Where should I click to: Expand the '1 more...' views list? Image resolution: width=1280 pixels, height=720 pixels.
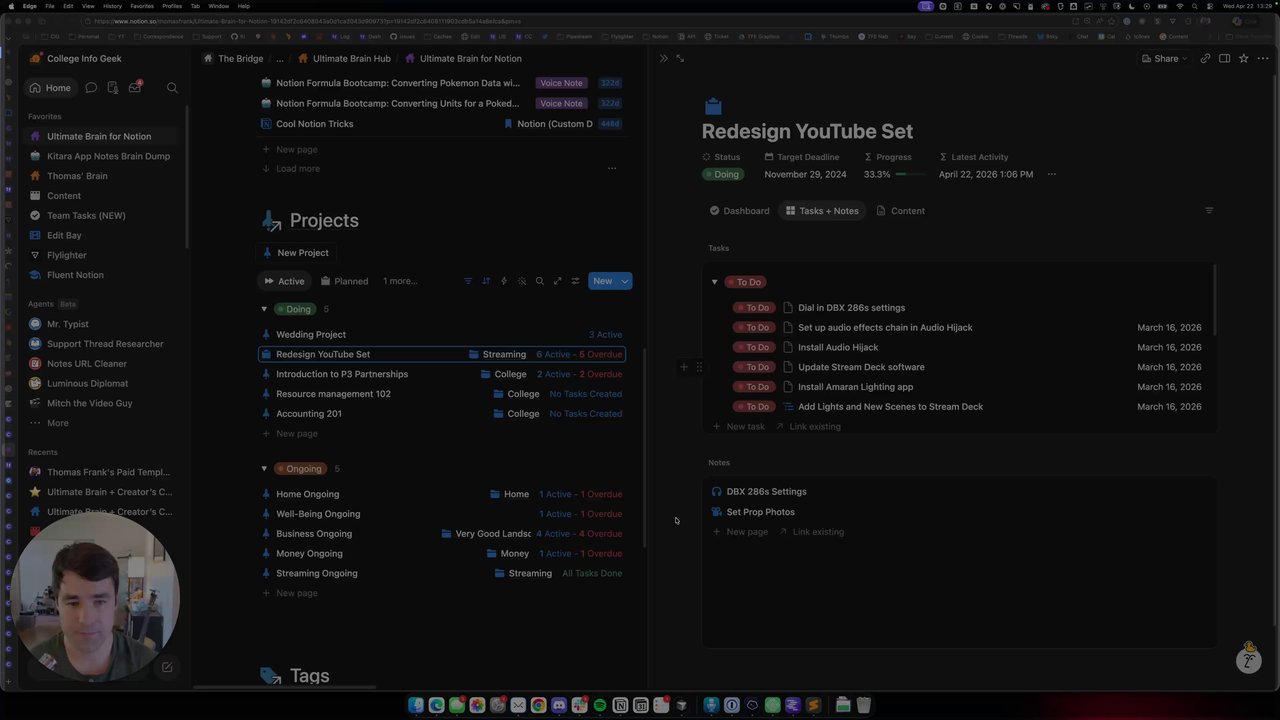click(400, 281)
